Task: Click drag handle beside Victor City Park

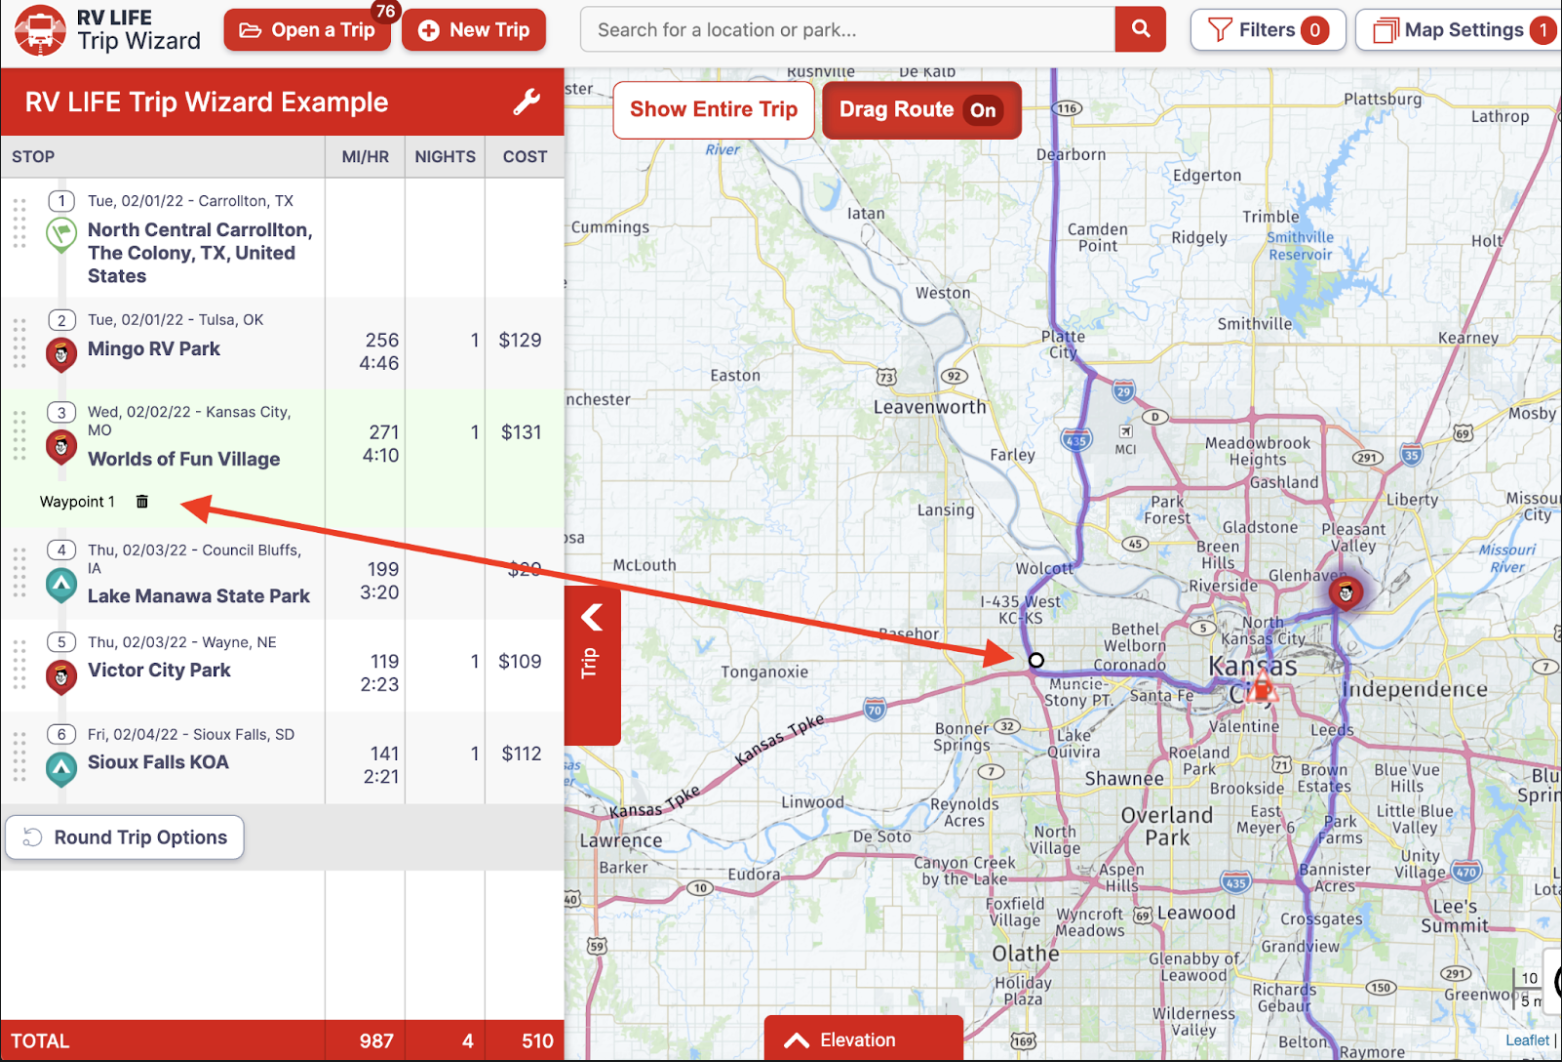Action: pyautogui.click(x=19, y=665)
